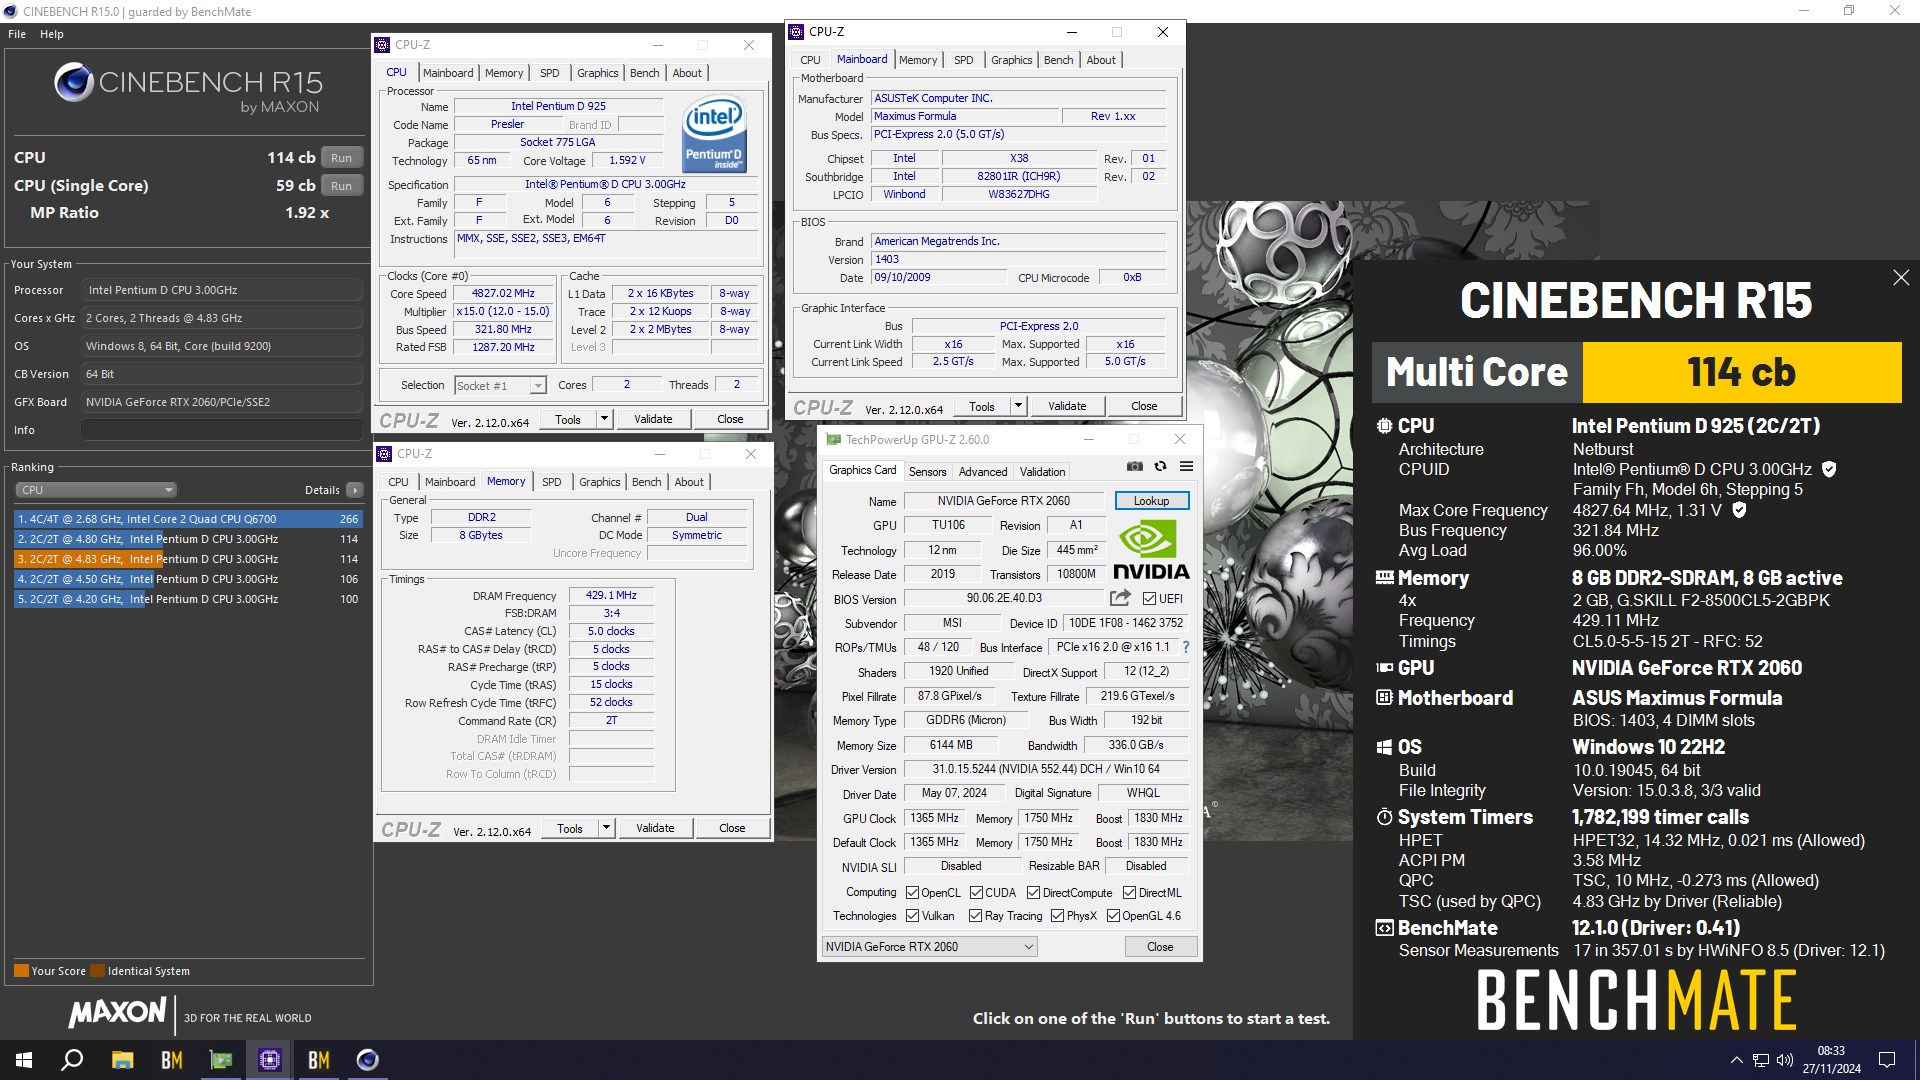Switch to the Validation tab in GPU-Z
Viewport: 1920px width, 1080px height.
click(x=1042, y=472)
